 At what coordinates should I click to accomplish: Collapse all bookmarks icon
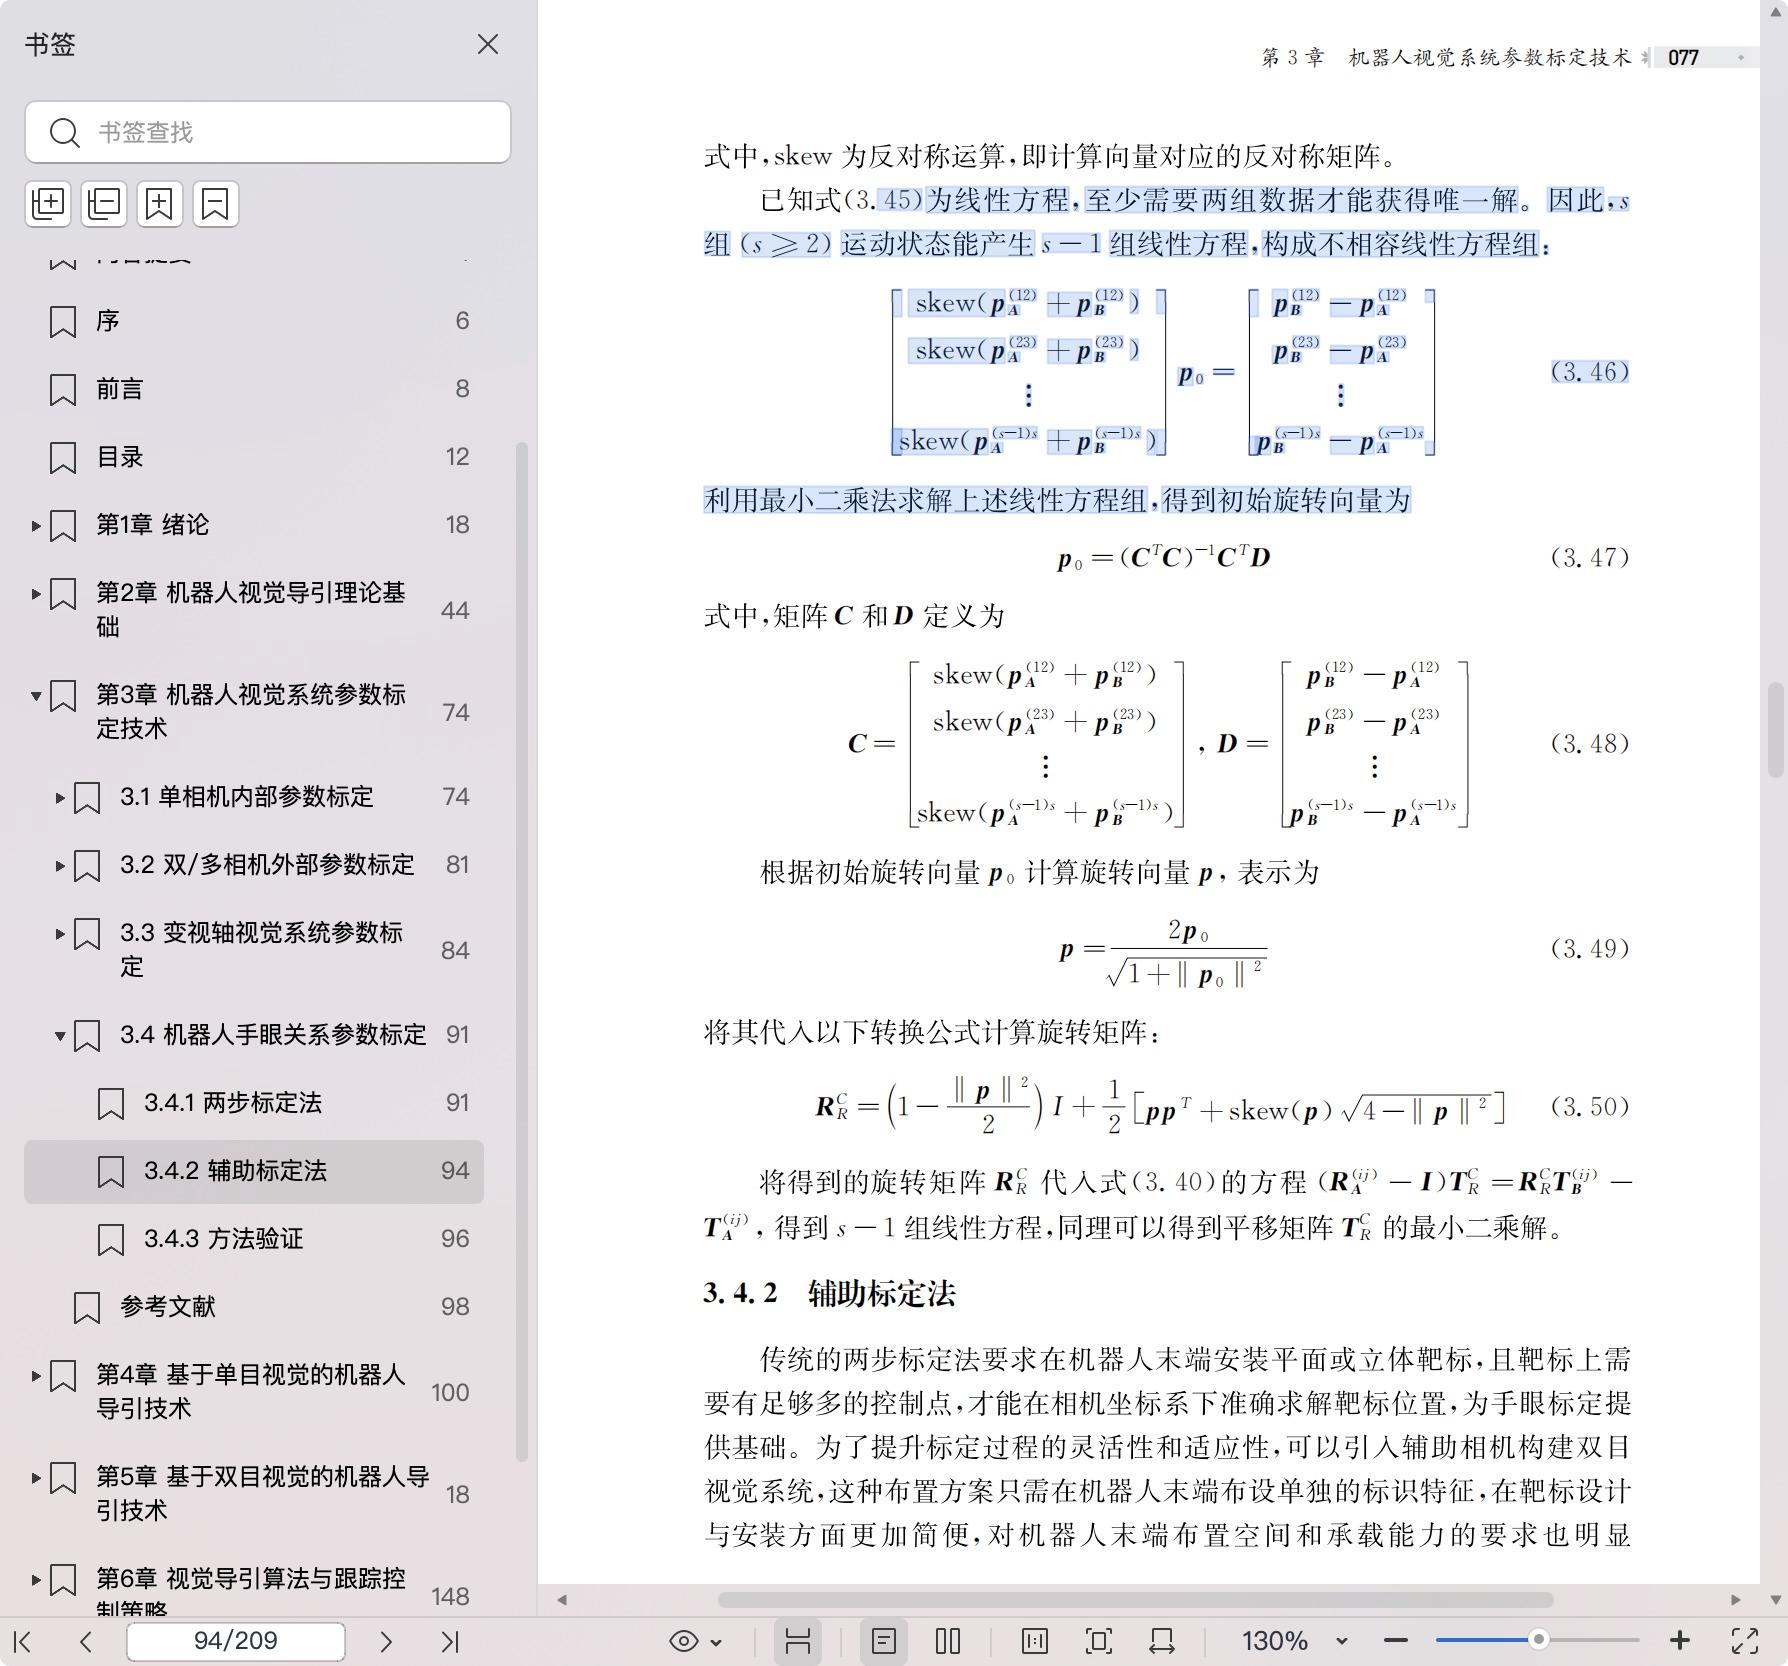pos(104,204)
